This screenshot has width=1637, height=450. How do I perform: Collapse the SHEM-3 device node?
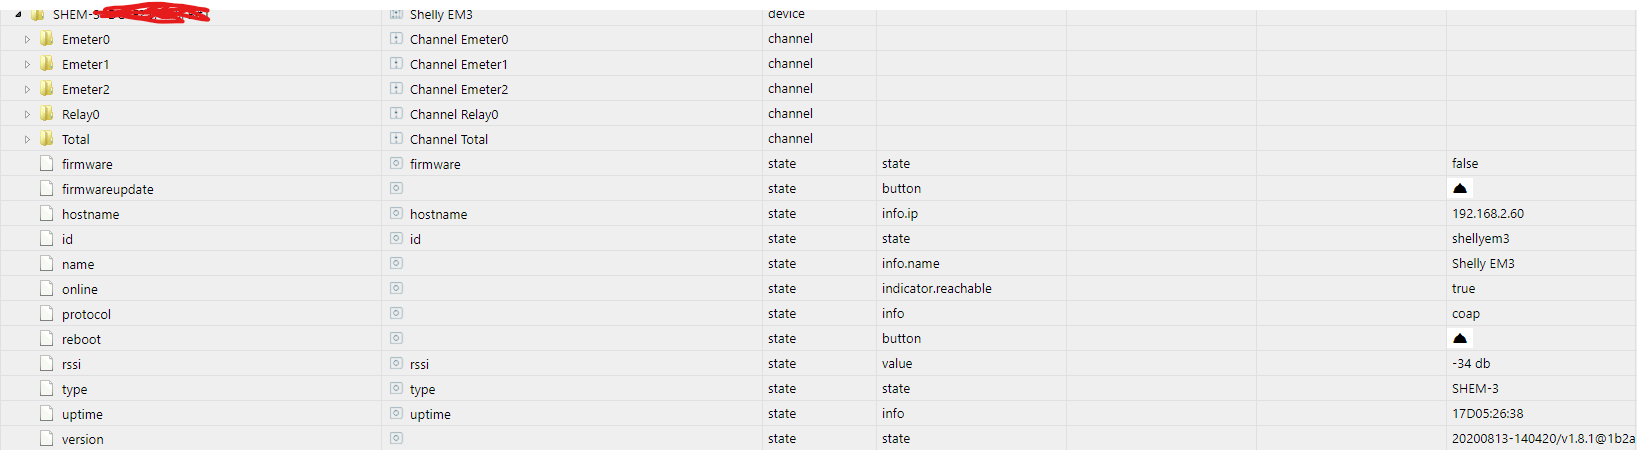click(18, 15)
